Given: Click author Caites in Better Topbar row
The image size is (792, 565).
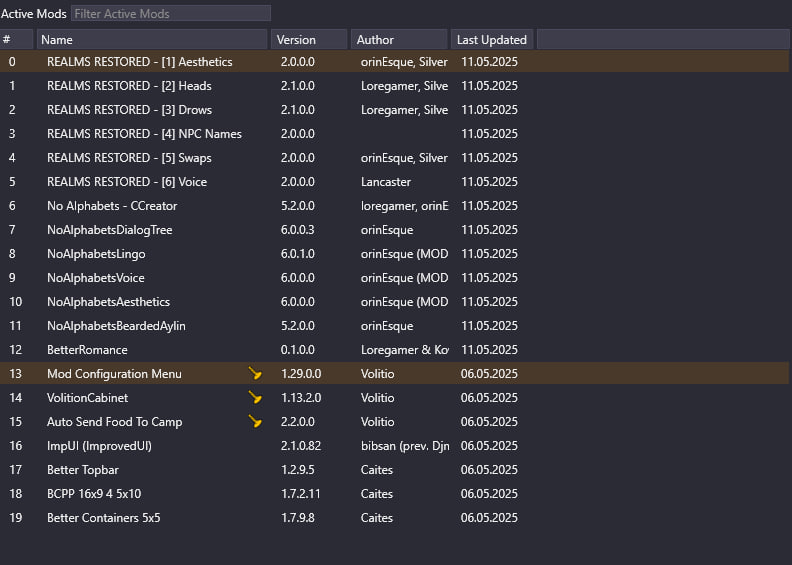Looking at the screenshot, I should 377,470.
